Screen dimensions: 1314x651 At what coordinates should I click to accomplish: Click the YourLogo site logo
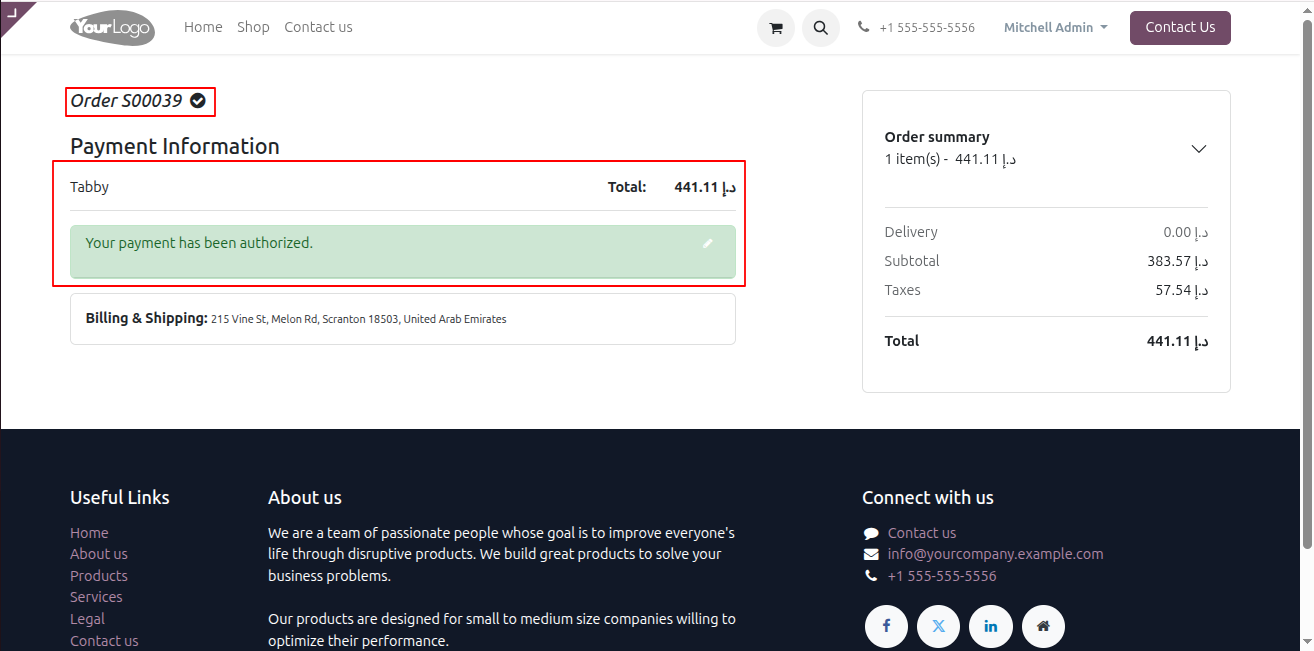(112, 28)
